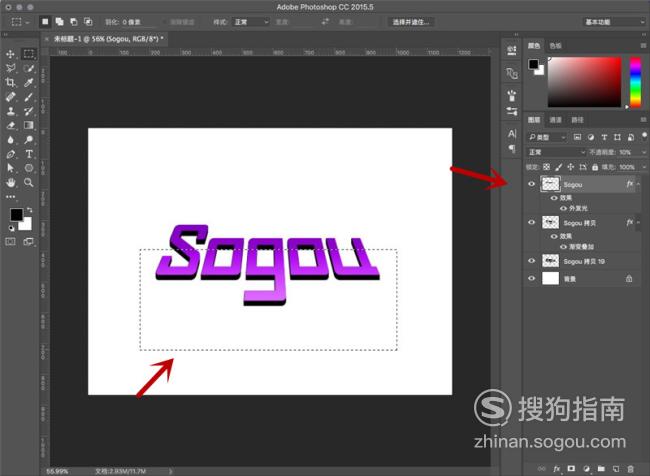Select the Pen tool
Viewport: 650px width, 476px height.
tap(10, 154)
